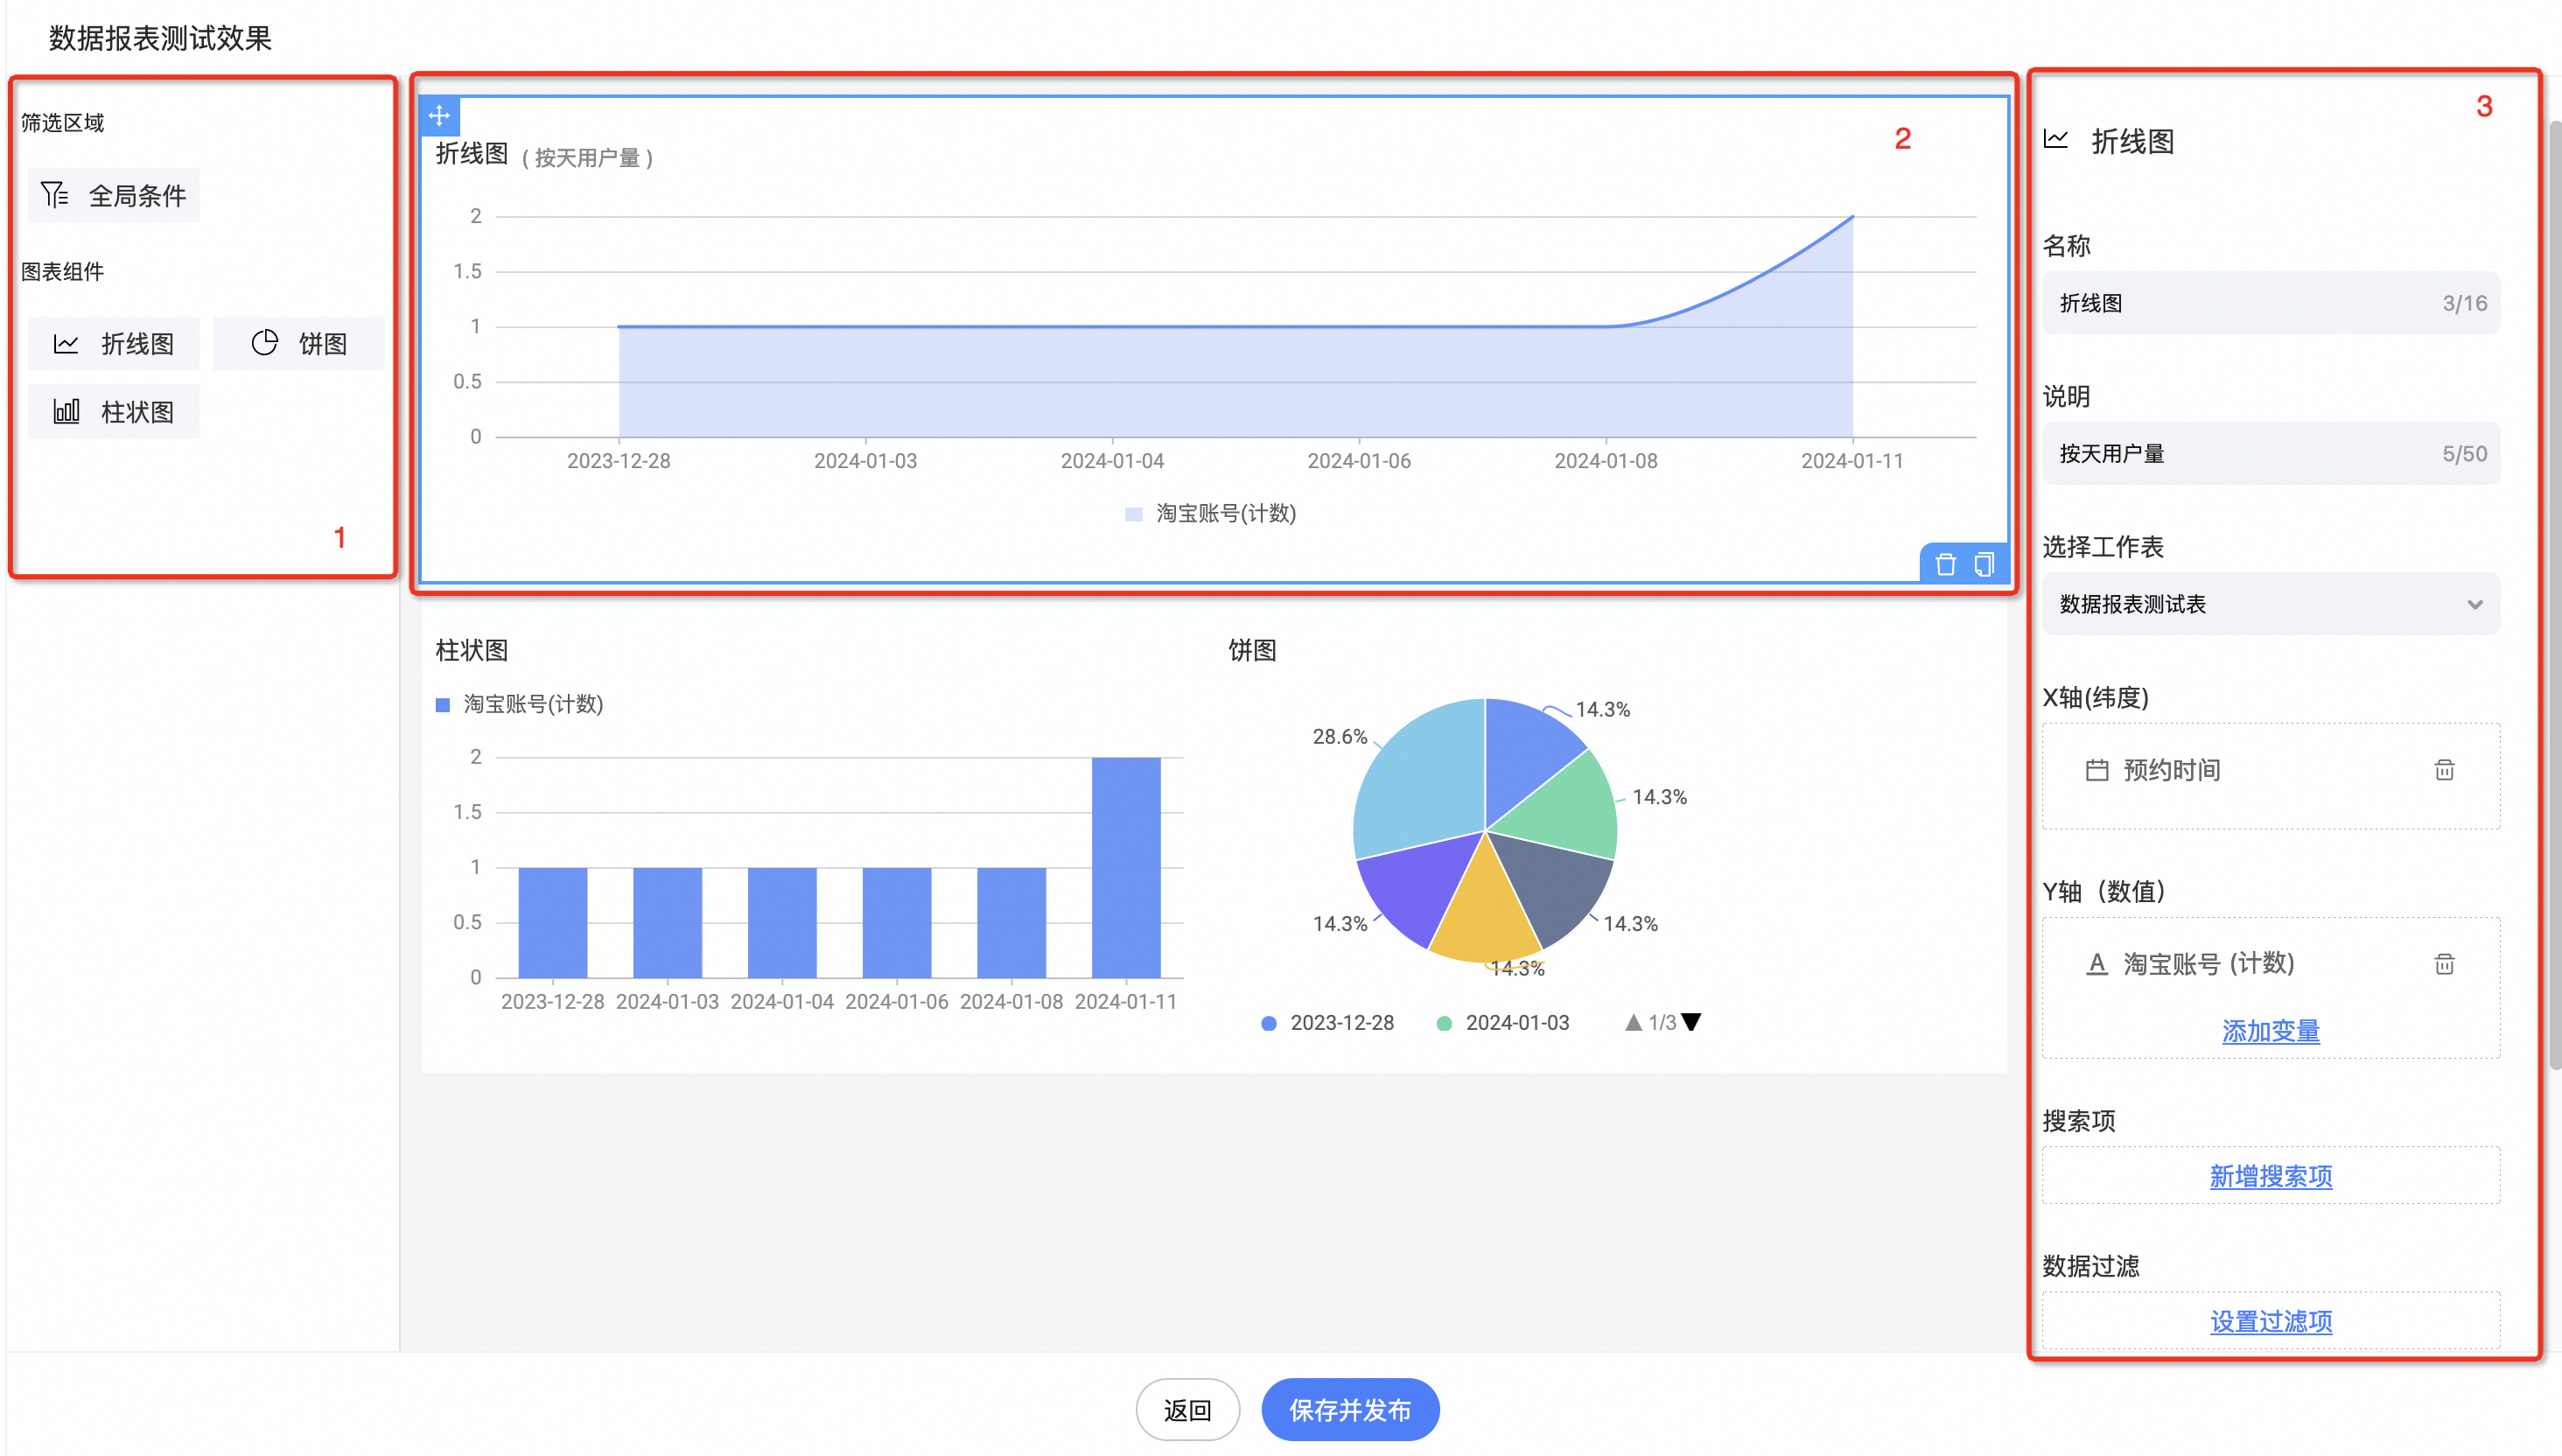This screenshot has height=1456, width=2562.
Task: Duplicate the line chart with copy icon
Action: [1984, 565]
